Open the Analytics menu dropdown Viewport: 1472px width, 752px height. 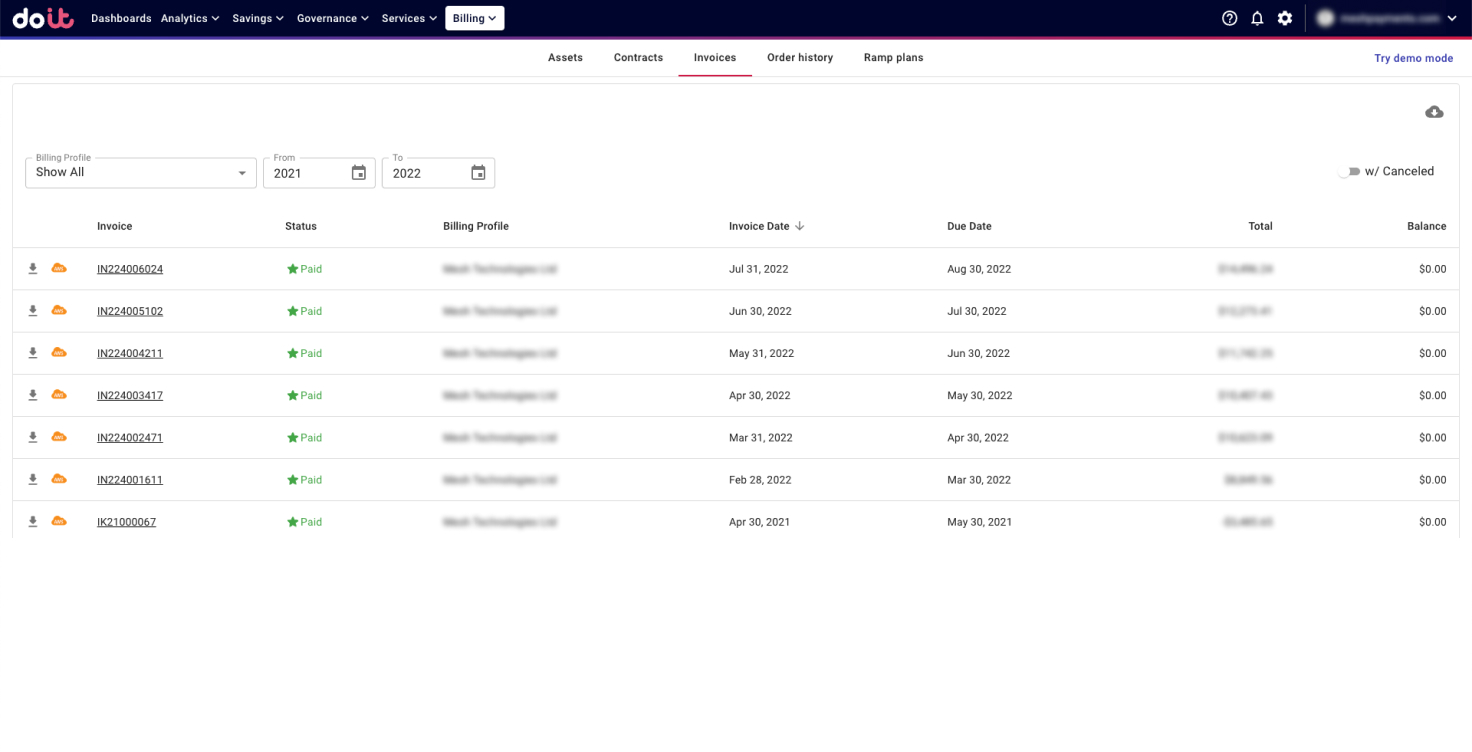[190, 18]
